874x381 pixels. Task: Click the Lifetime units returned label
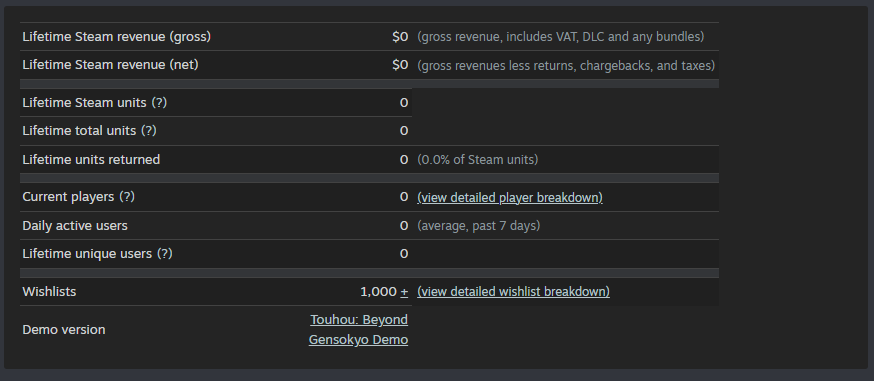click(x=91, y=160)
